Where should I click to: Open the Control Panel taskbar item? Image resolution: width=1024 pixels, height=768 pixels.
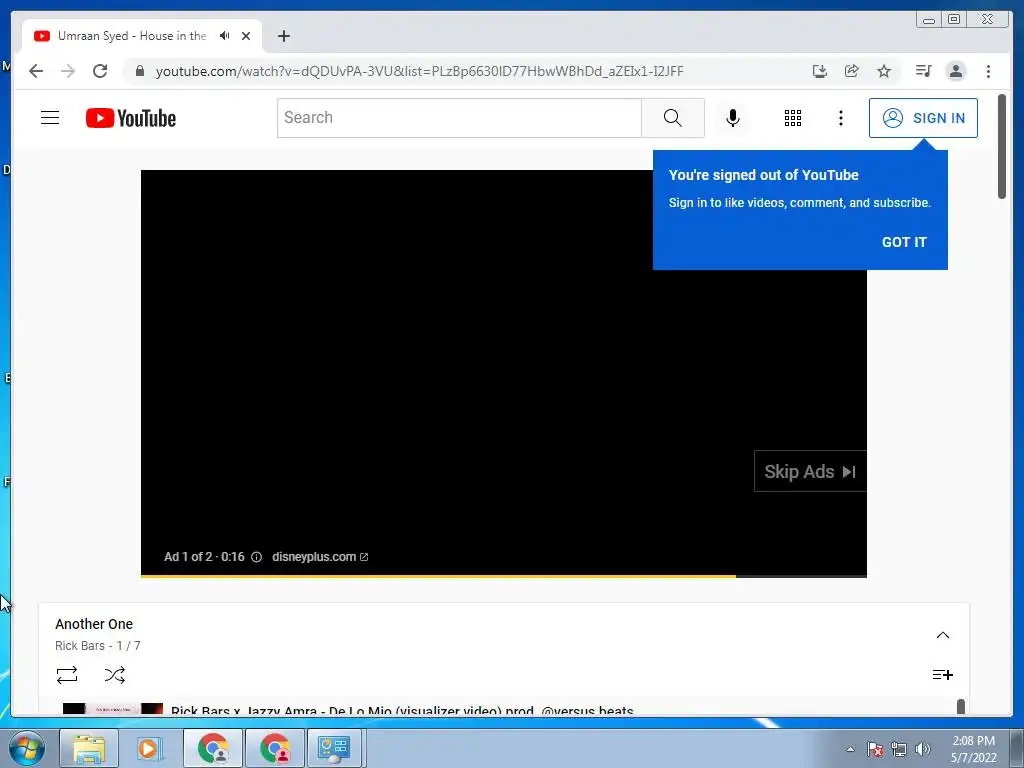334,748
